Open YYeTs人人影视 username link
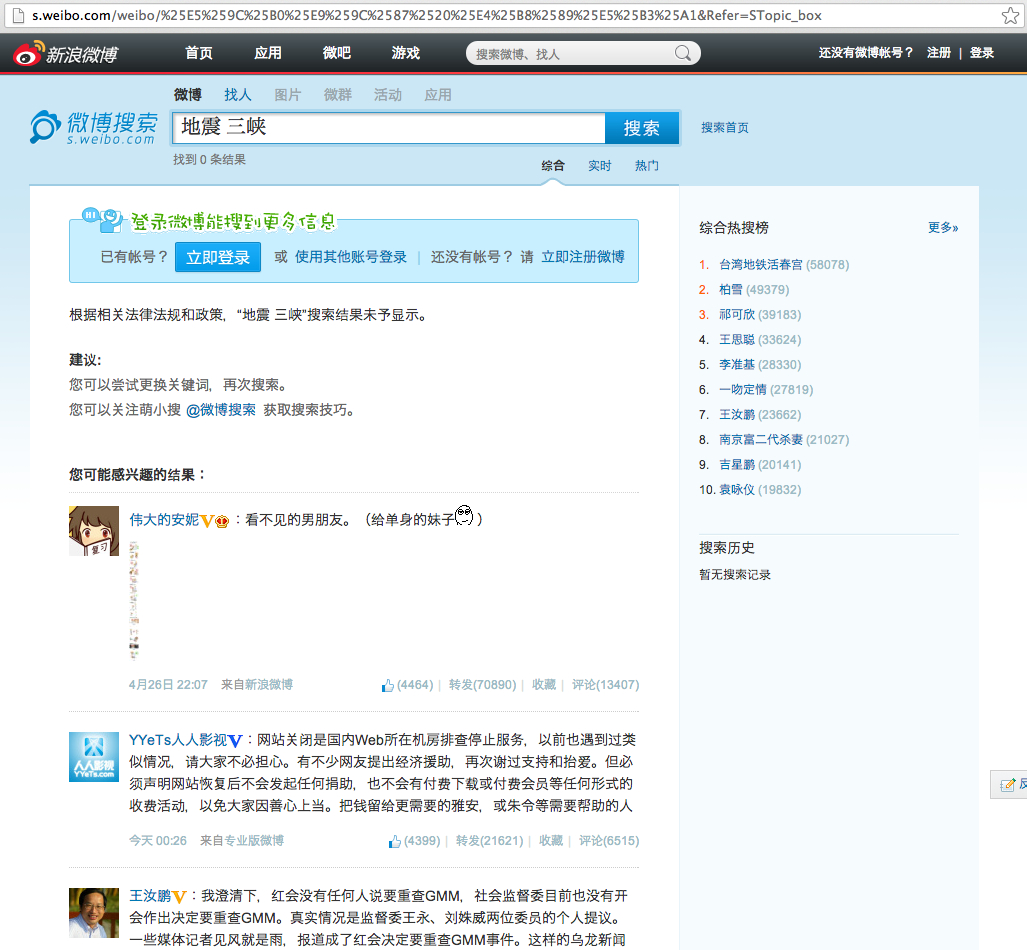The width and height of the screenshot is (1027, 950). (x=177, y=740)
